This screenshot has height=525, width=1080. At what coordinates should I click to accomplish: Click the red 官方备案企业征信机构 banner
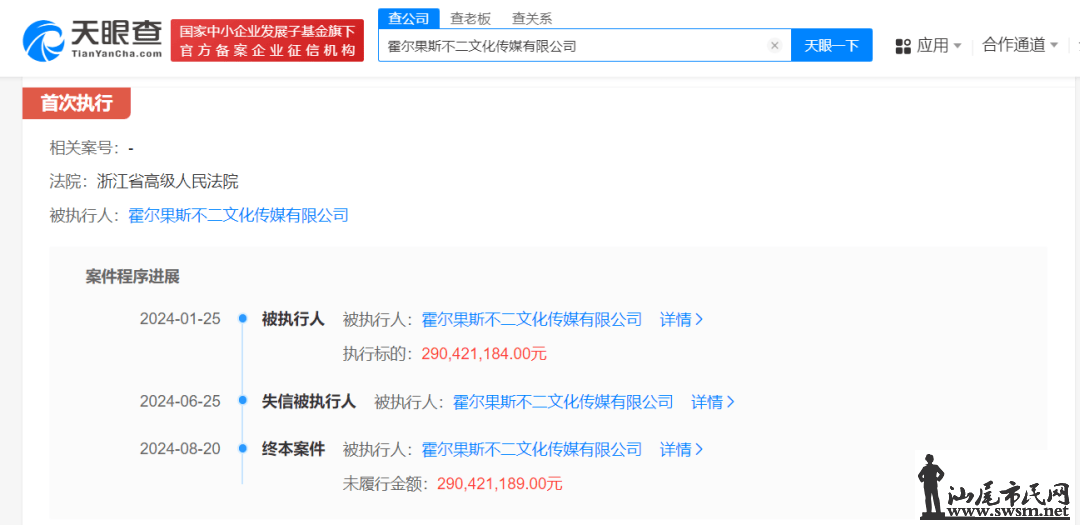point(267,41)
